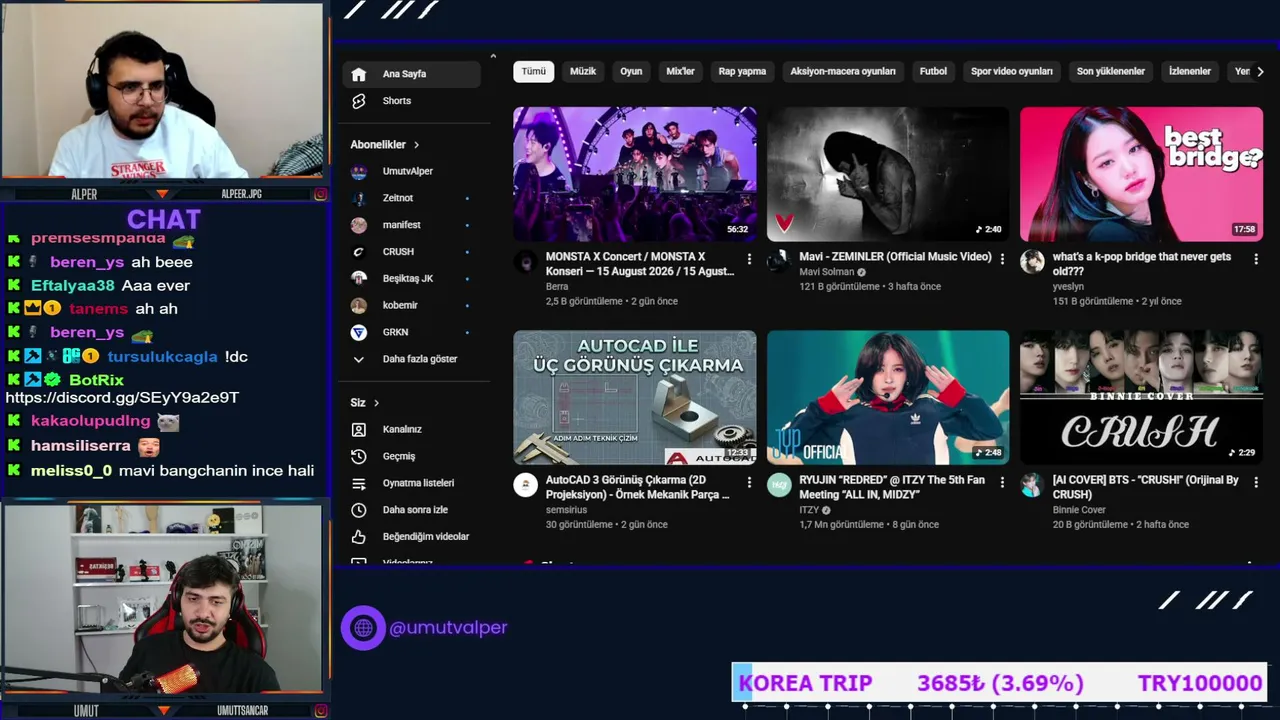Click the Mavi Solman channel avatar
The image size is (1280, 720).
[x=779, y=262]
